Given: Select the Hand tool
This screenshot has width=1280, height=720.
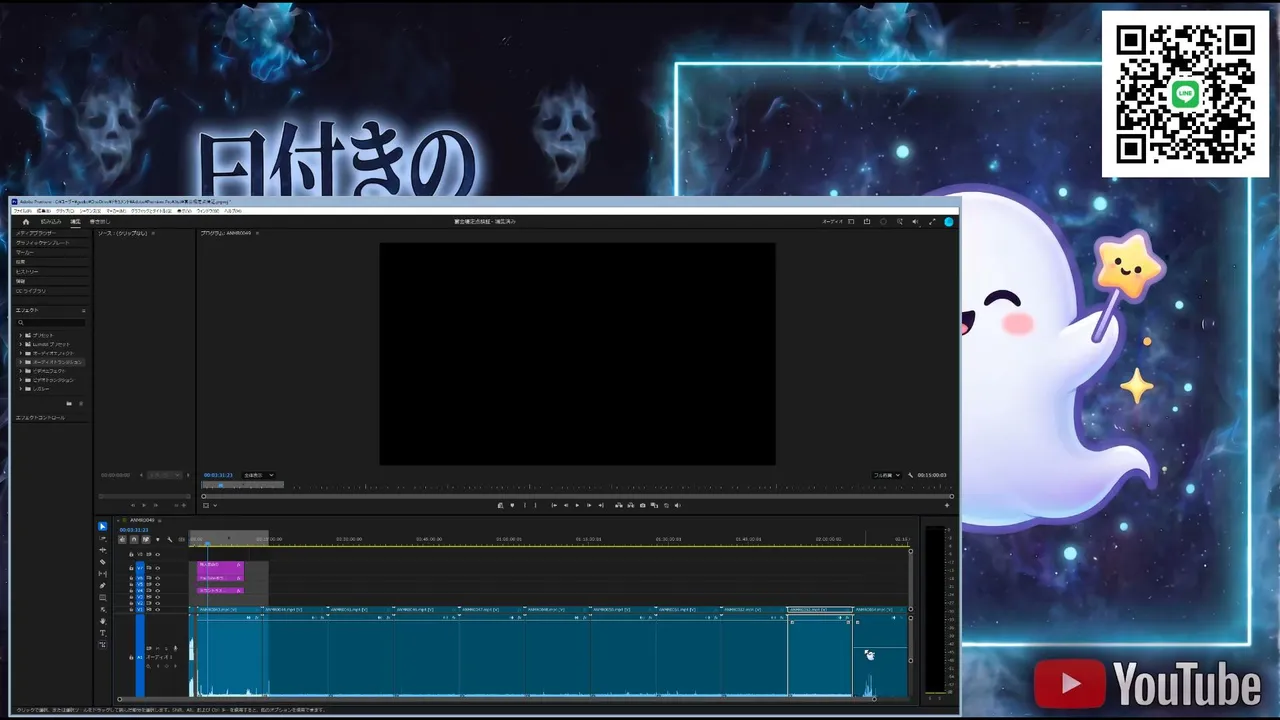Looking at the screenshot, I should point(102,621).
